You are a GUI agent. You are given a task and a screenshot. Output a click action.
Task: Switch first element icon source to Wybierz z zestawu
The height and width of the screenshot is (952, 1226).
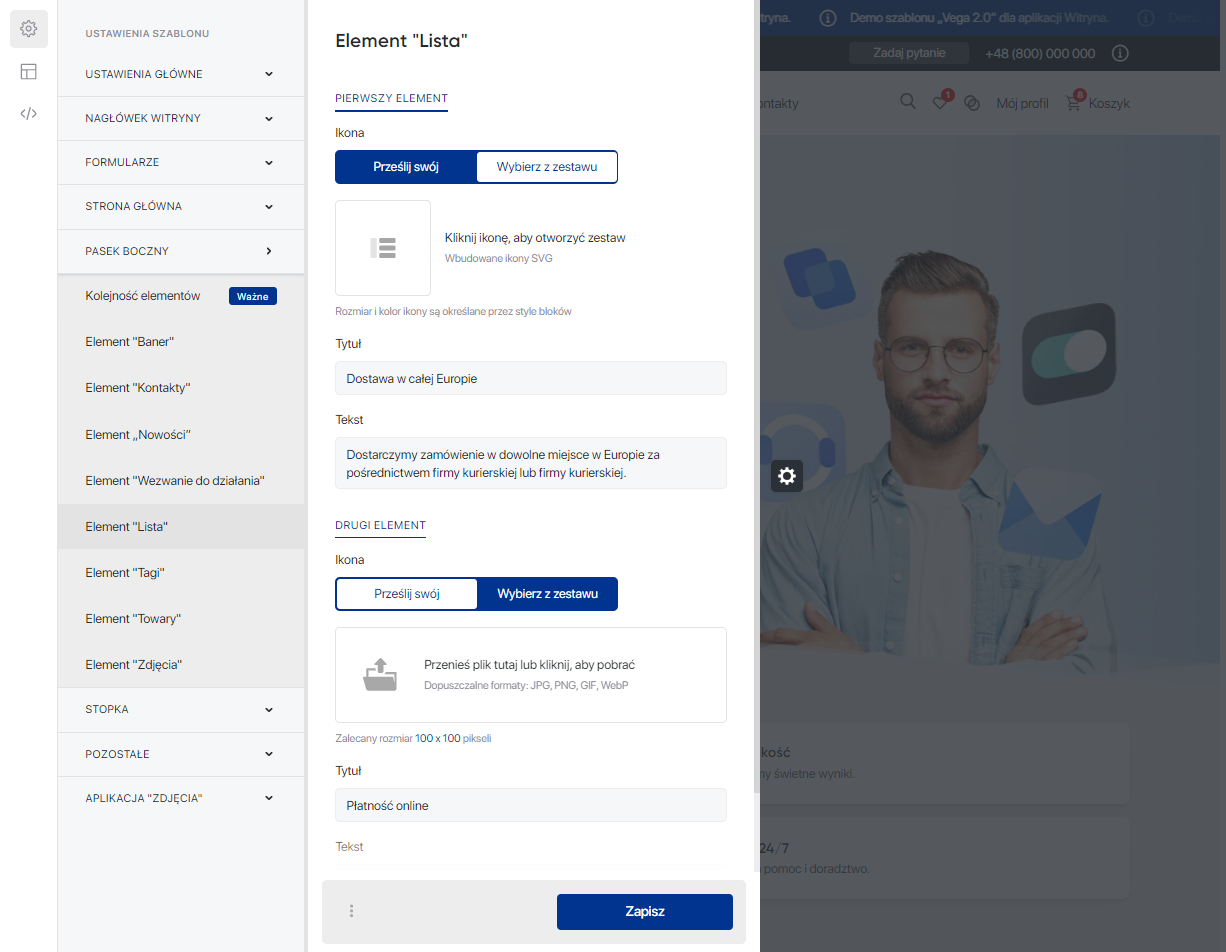point(547,167)
